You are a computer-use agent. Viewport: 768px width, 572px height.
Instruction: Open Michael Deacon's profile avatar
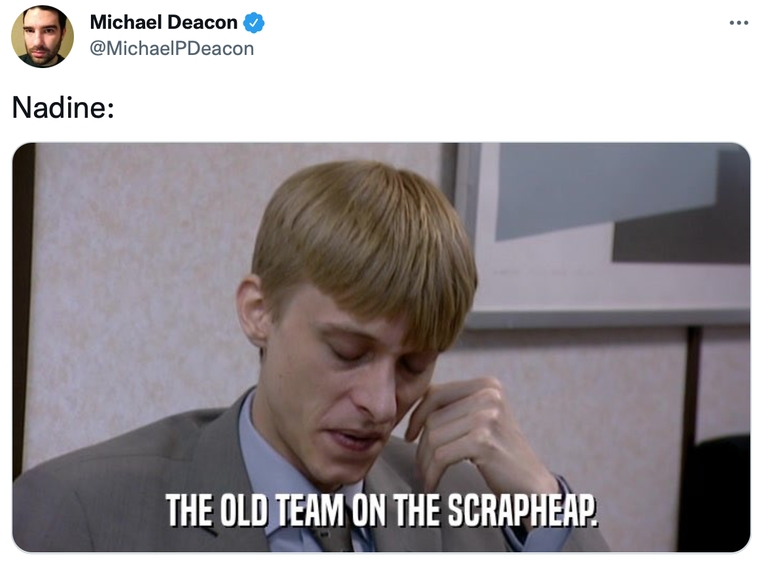[42, 36]
